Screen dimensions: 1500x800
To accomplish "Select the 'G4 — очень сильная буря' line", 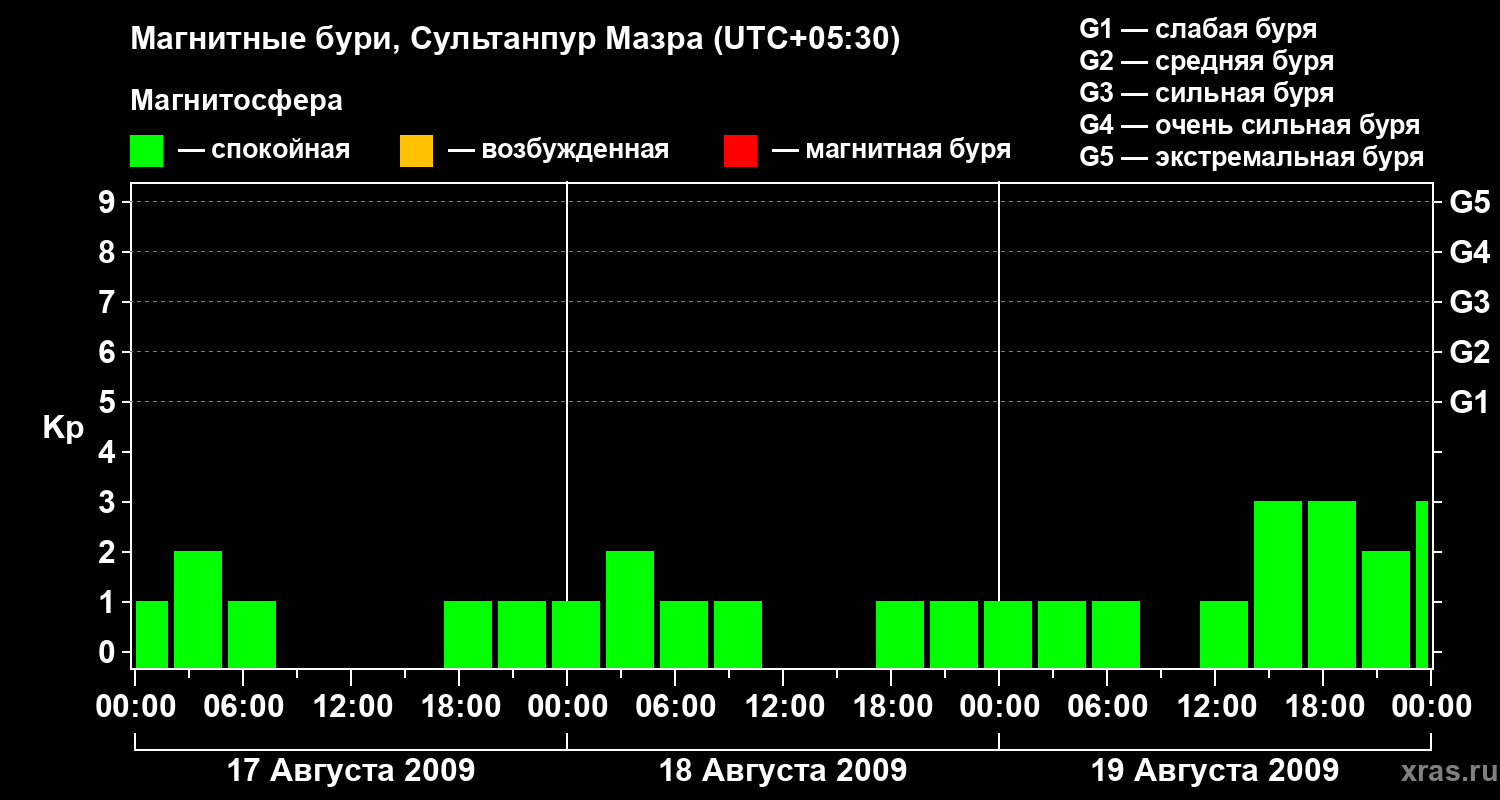I will (x=1249, y=125).
